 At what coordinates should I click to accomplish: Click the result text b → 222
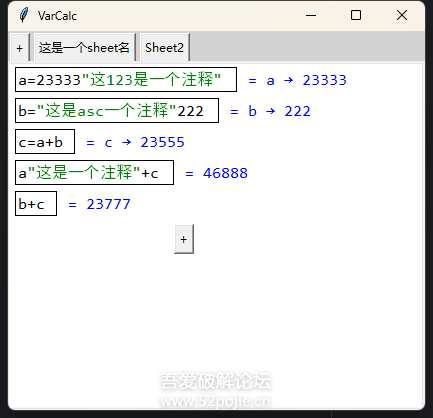280,111
